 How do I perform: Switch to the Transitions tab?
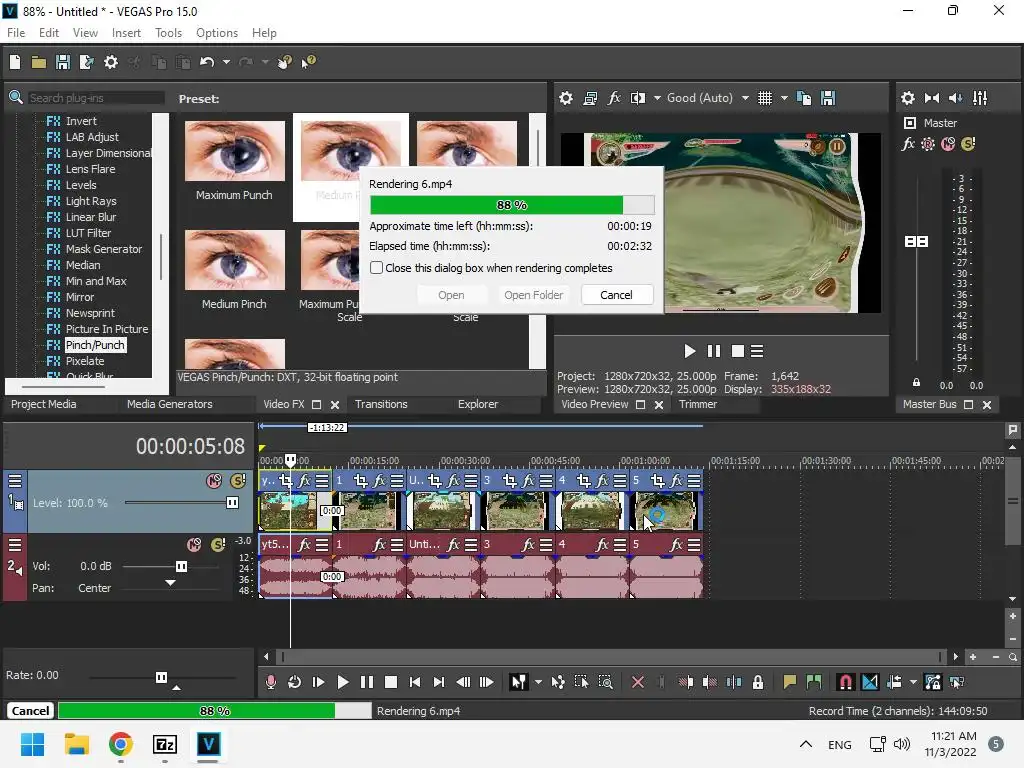(381, 404)
